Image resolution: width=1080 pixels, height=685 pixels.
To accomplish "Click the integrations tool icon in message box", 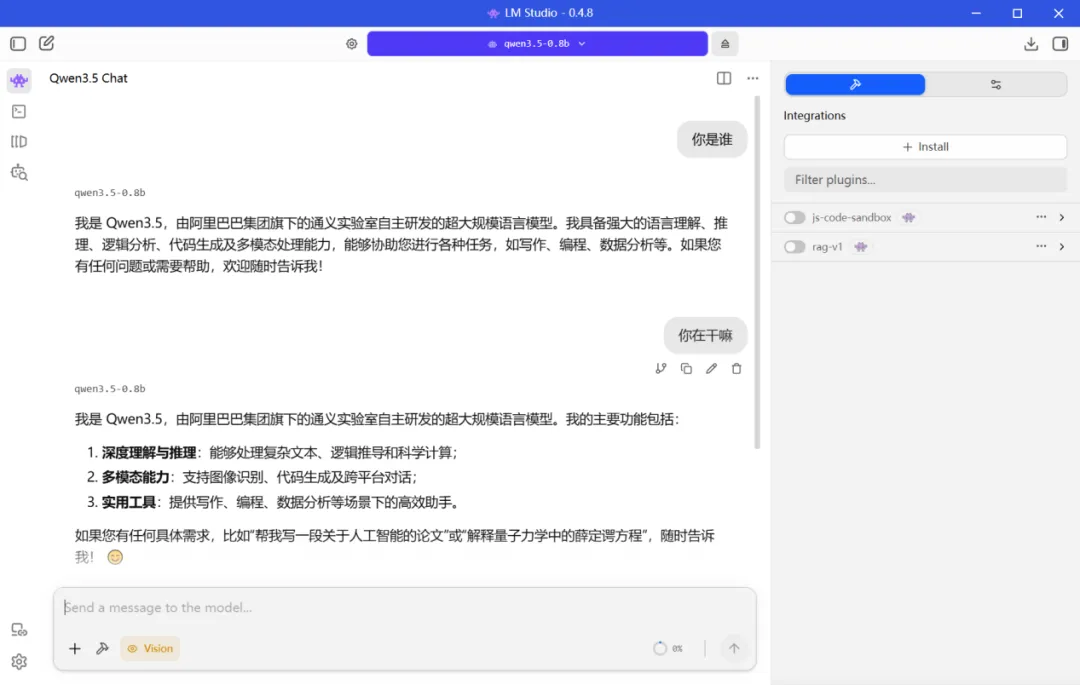I will (103, 649).
